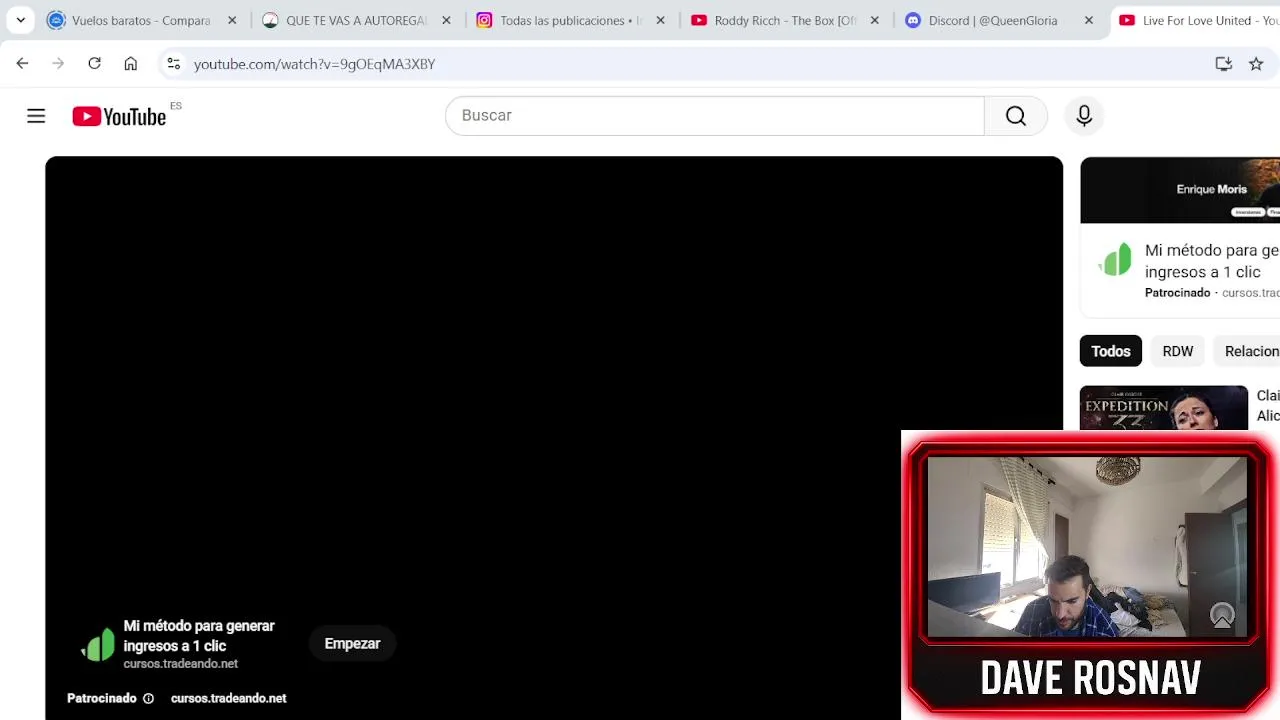Switch to QUE TE VAS A AUTOREGAL tab

coord(356,20)
